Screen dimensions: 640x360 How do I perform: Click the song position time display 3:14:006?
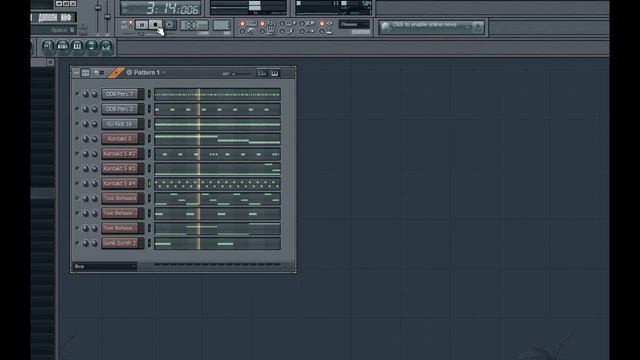click(x=161, y=8)
